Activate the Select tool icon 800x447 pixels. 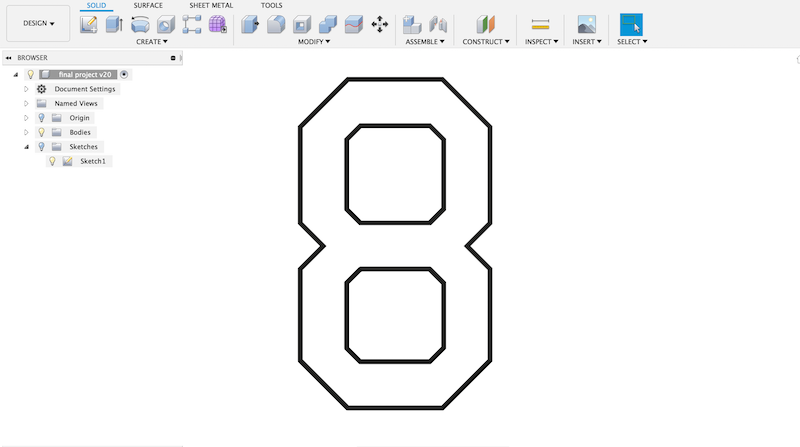coord(631,24)
